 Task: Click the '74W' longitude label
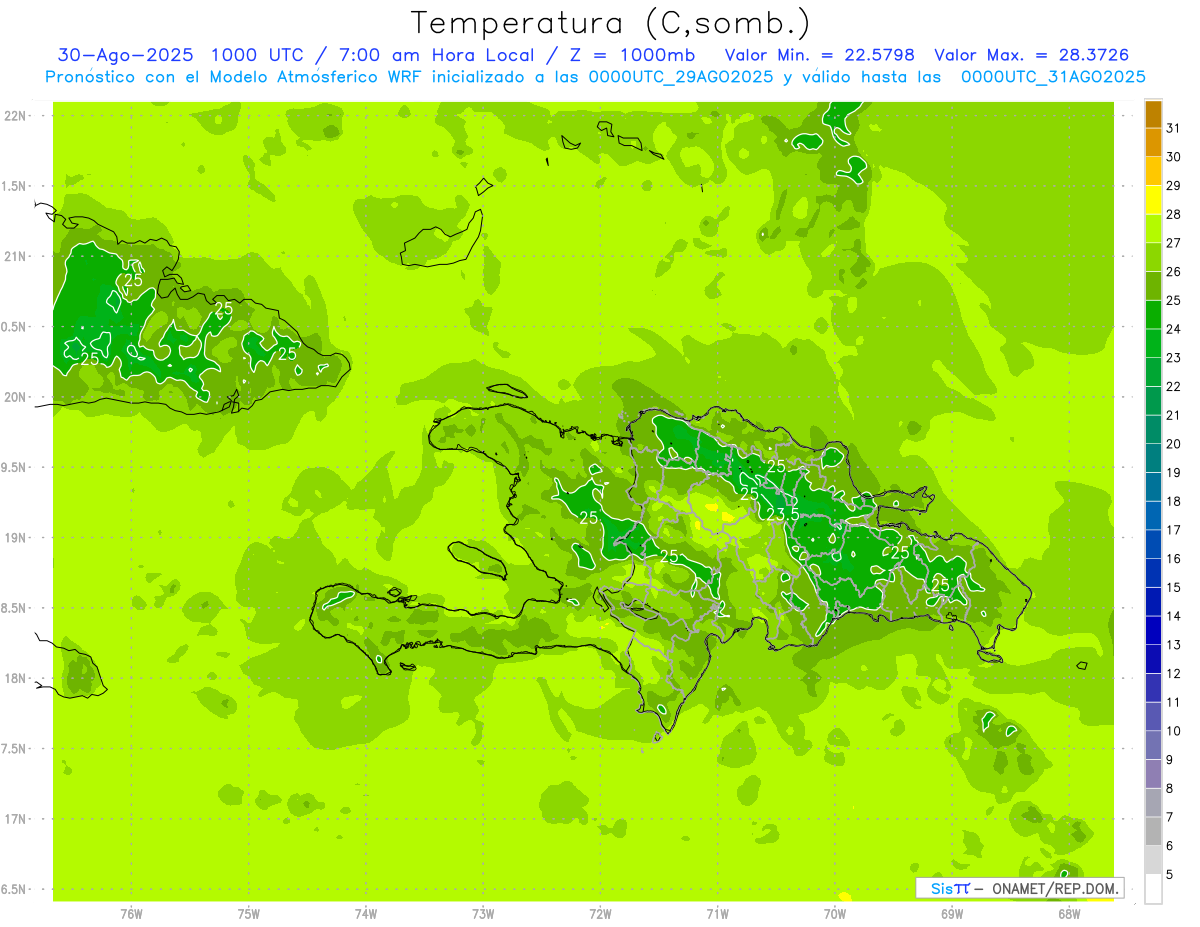click(366, 914)
